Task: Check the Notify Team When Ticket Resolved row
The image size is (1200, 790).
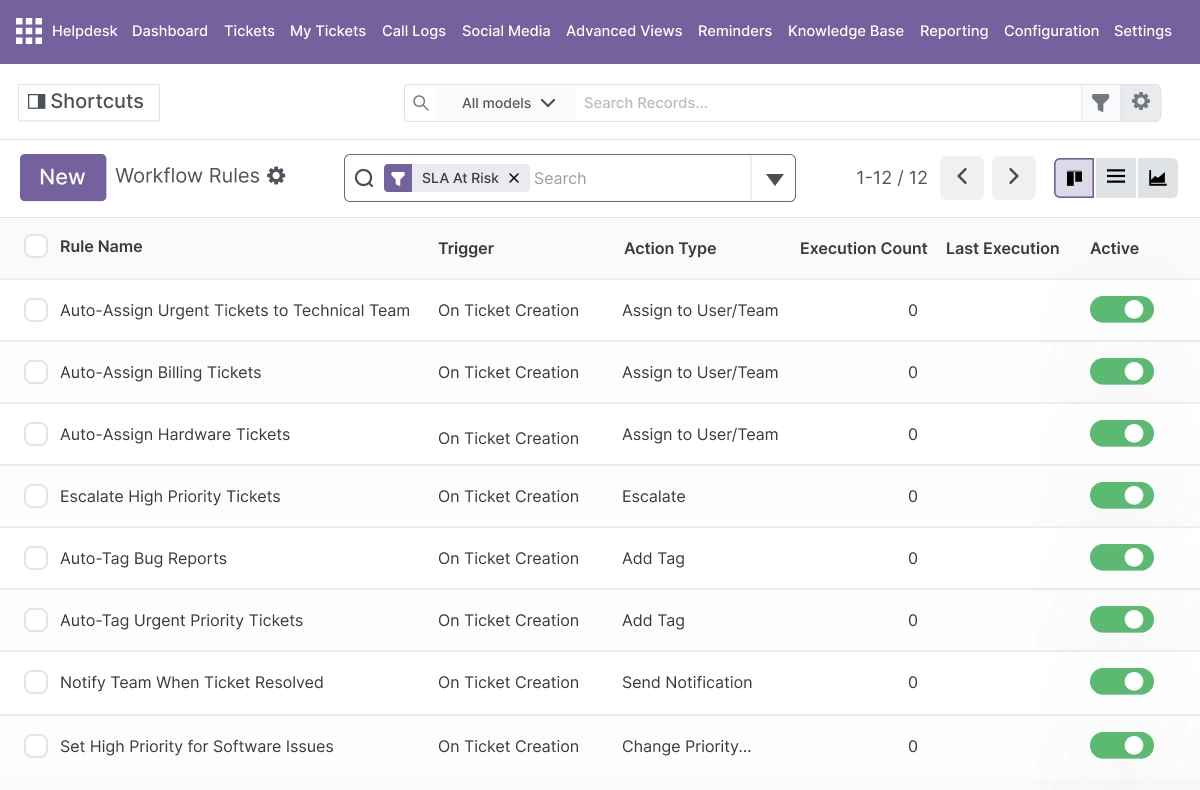Action: [x=36, y=682]
